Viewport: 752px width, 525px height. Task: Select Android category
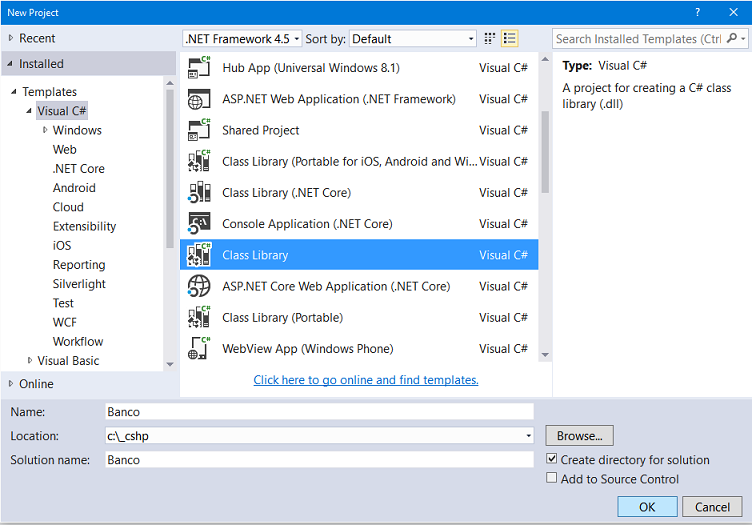[x=74, y=188]
